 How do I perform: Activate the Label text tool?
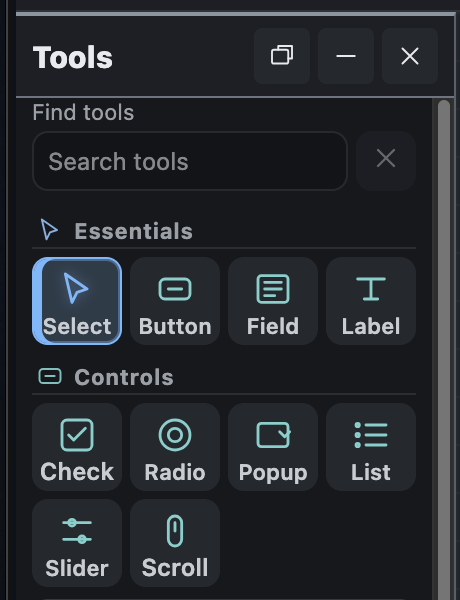point(371,301)
